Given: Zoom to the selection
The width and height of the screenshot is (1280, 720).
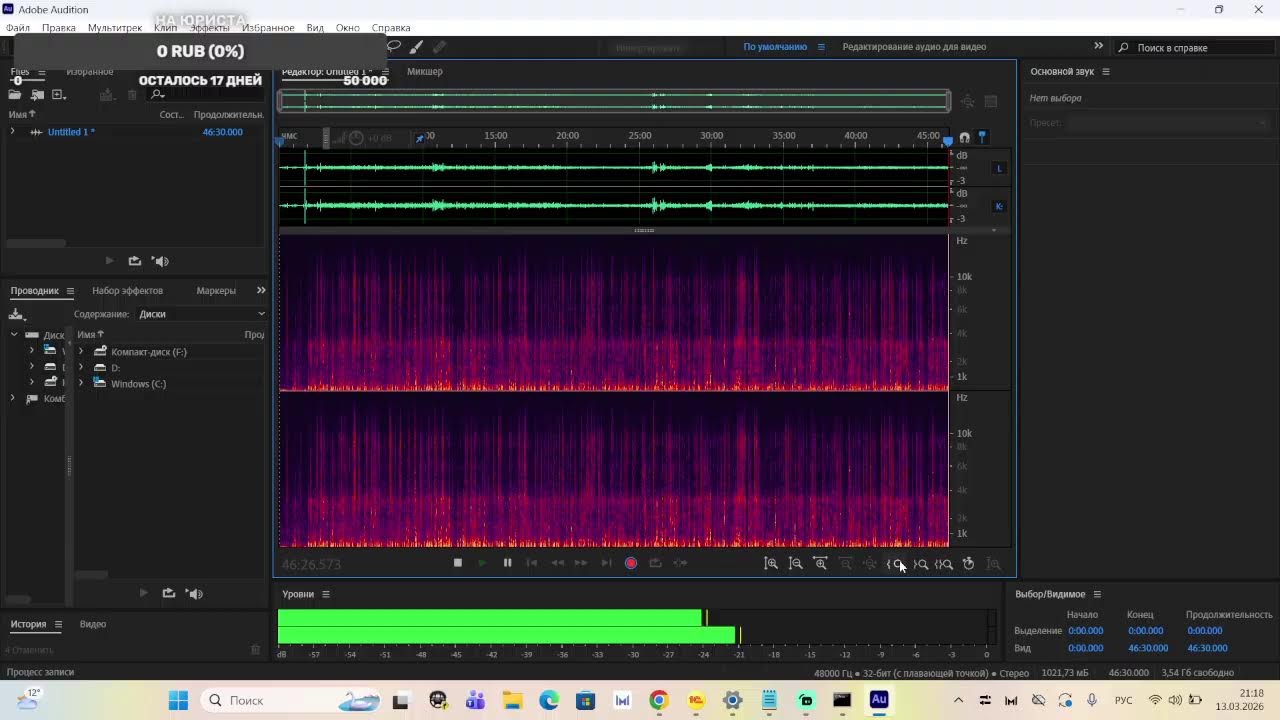Looking at the screenshot, I should point(944,564).
